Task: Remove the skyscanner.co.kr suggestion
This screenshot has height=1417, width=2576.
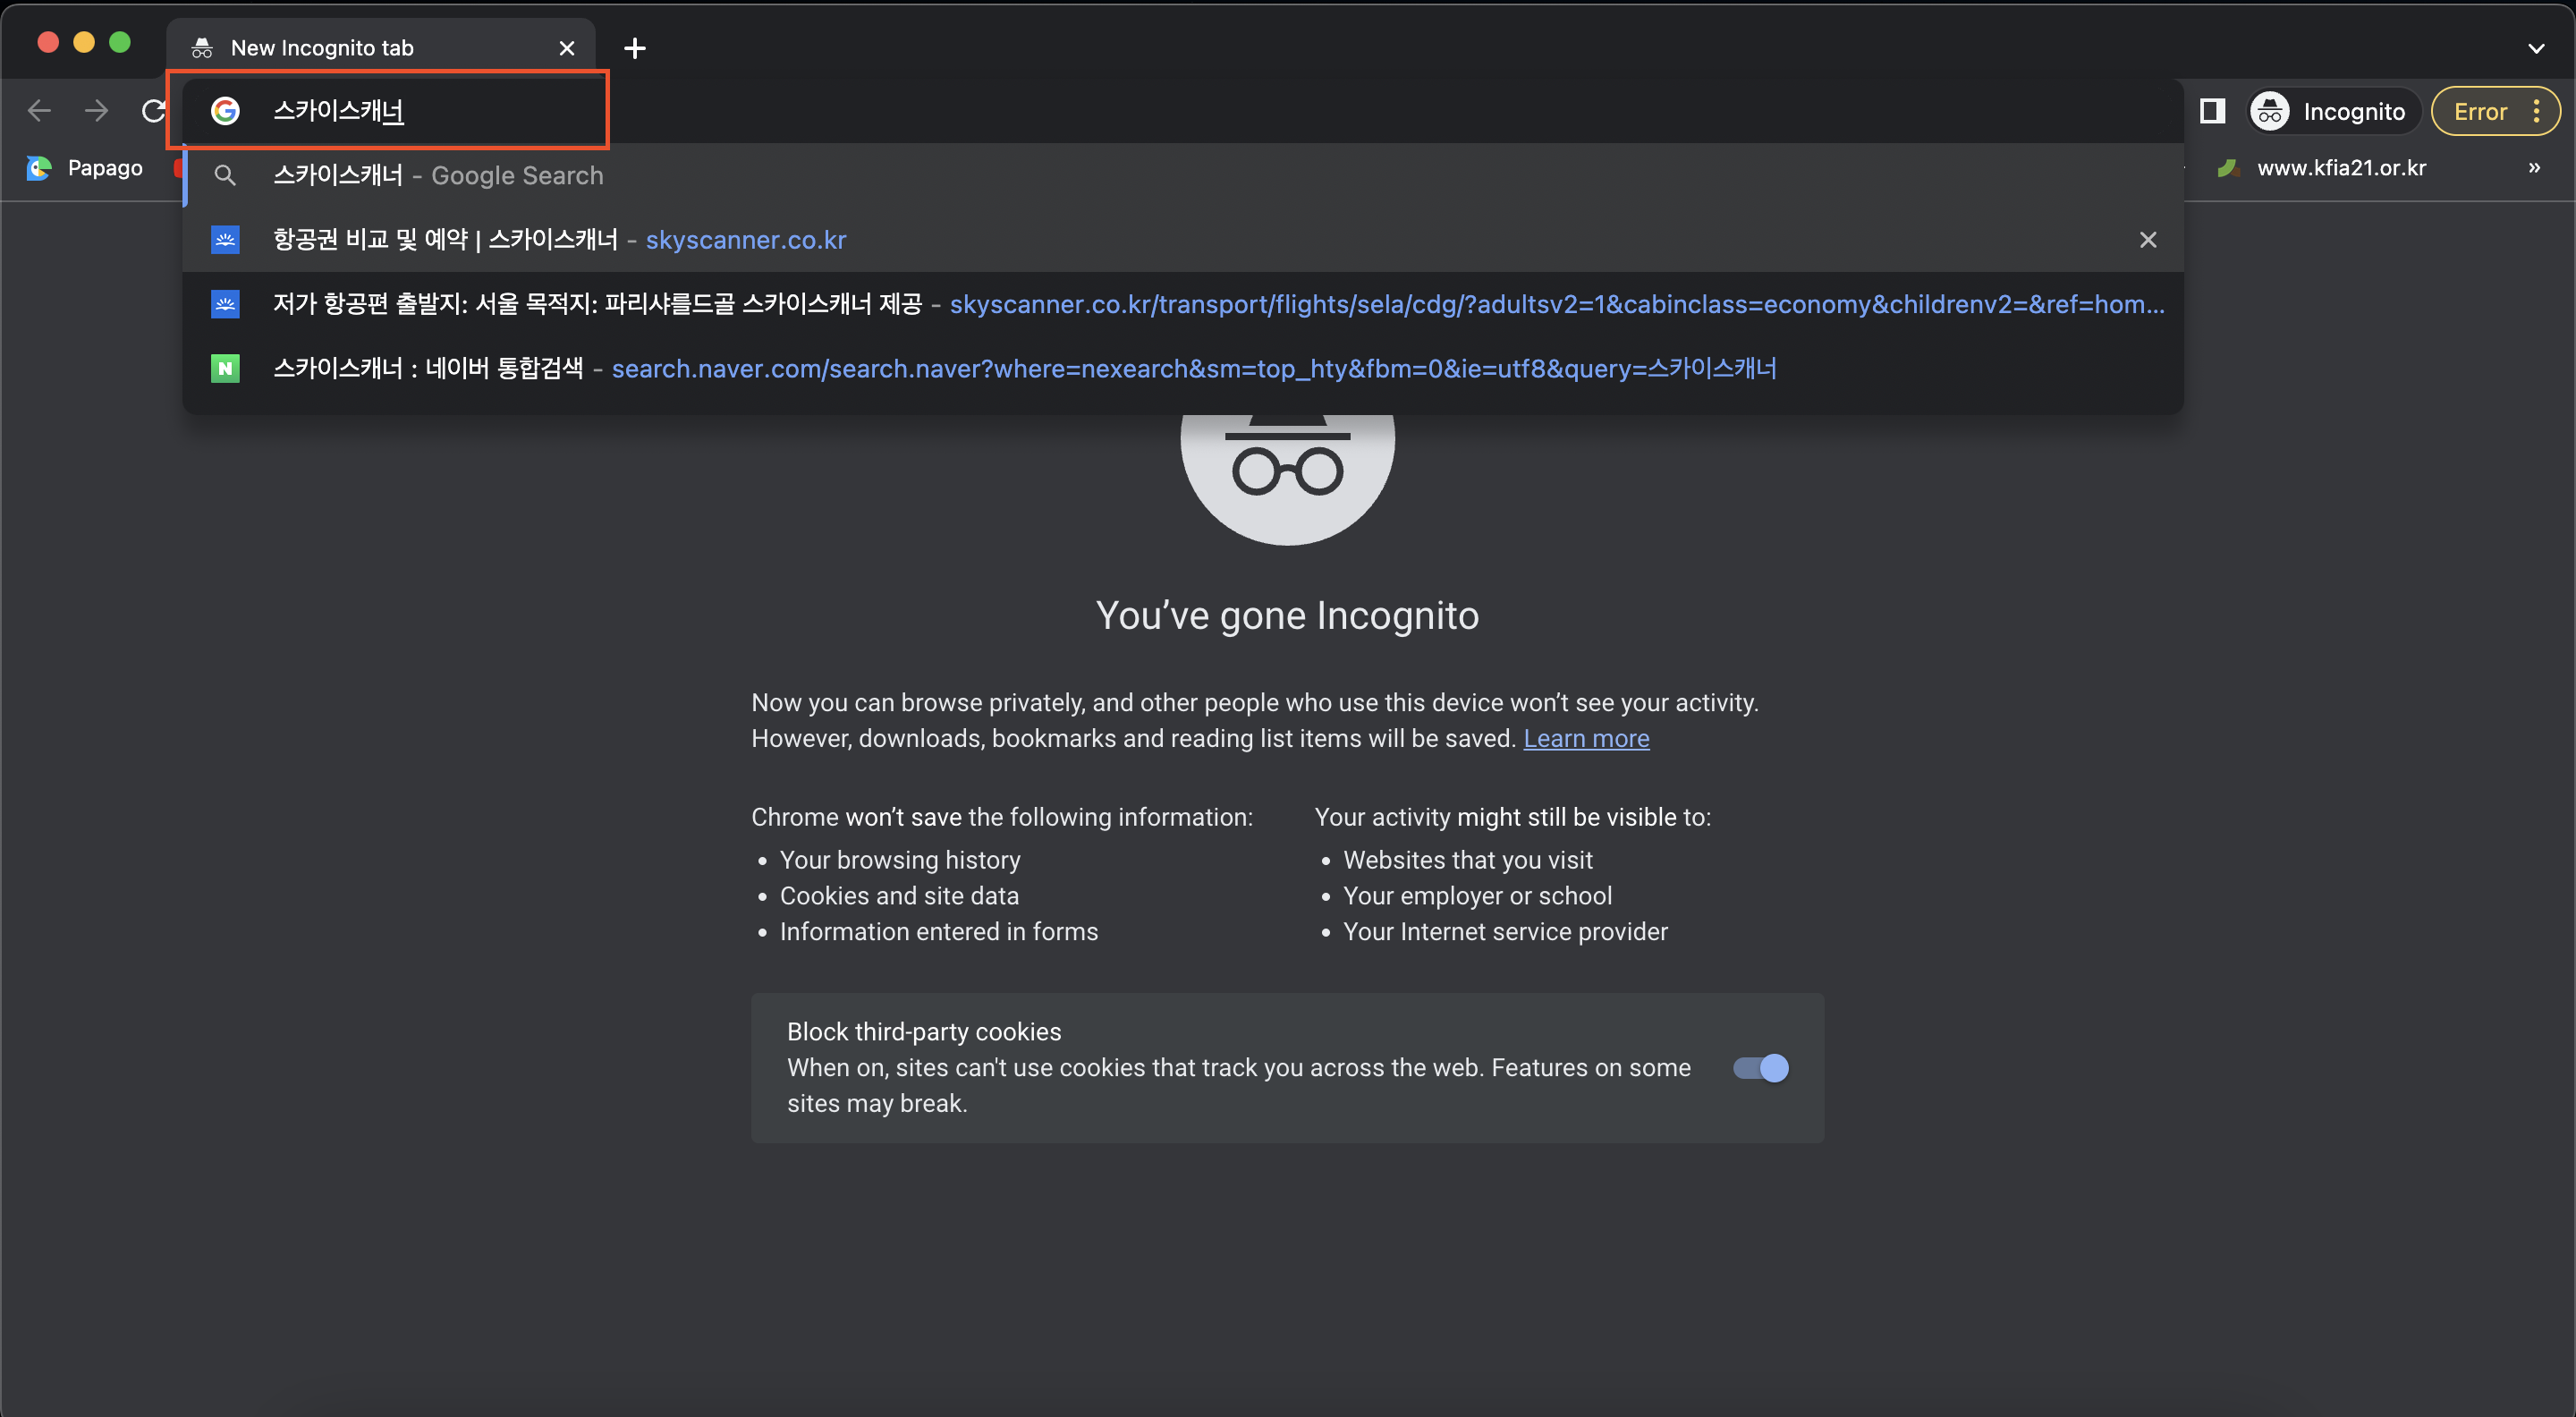Action: point(2147,240)
